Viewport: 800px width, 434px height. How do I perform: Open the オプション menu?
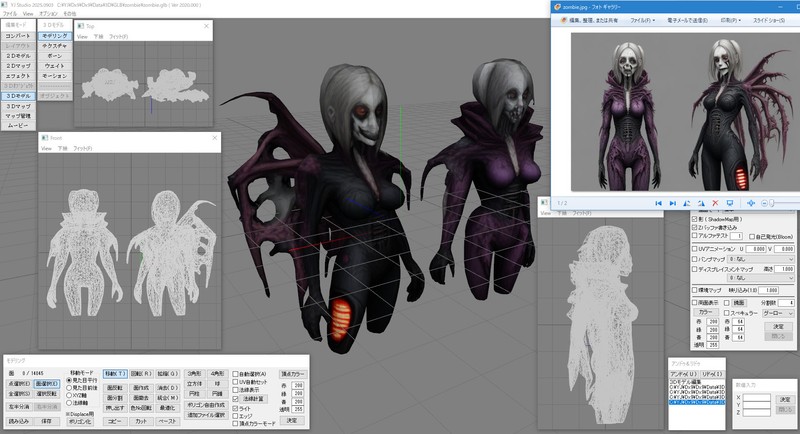click(x=47, y=14)
